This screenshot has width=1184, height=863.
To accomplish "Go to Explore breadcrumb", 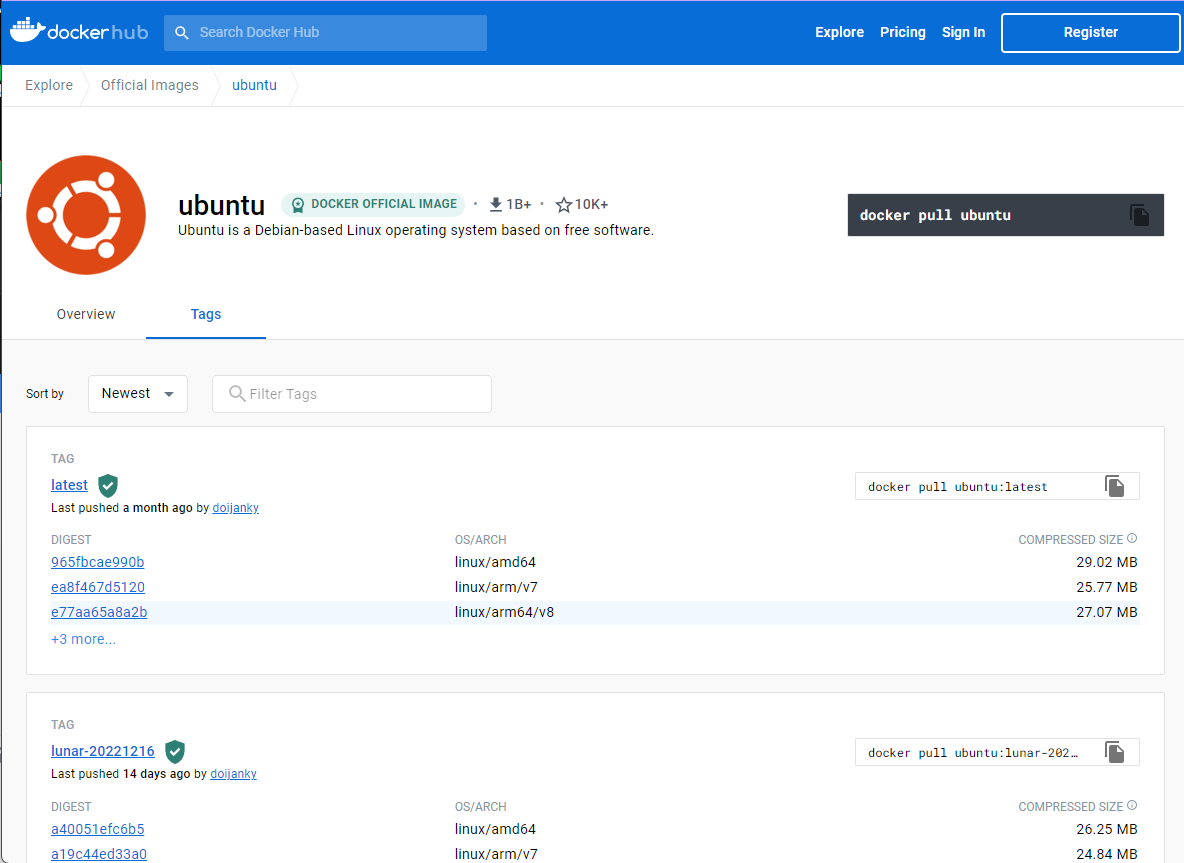I will pyautogui.click(x=49, y=85).
